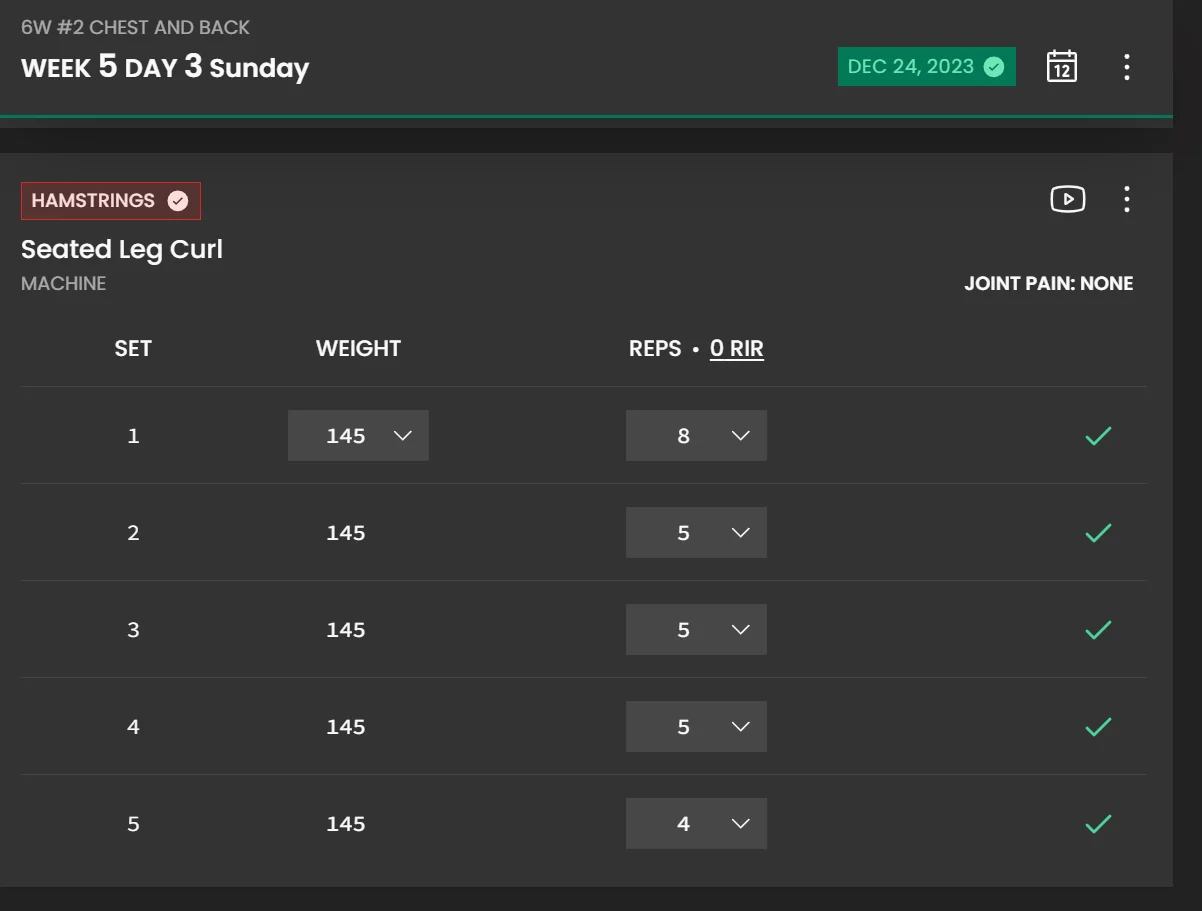This screenshot has height=911, width=1202.
Task: Open set 1 weight dropdown
Action: (x=358, y=436)
